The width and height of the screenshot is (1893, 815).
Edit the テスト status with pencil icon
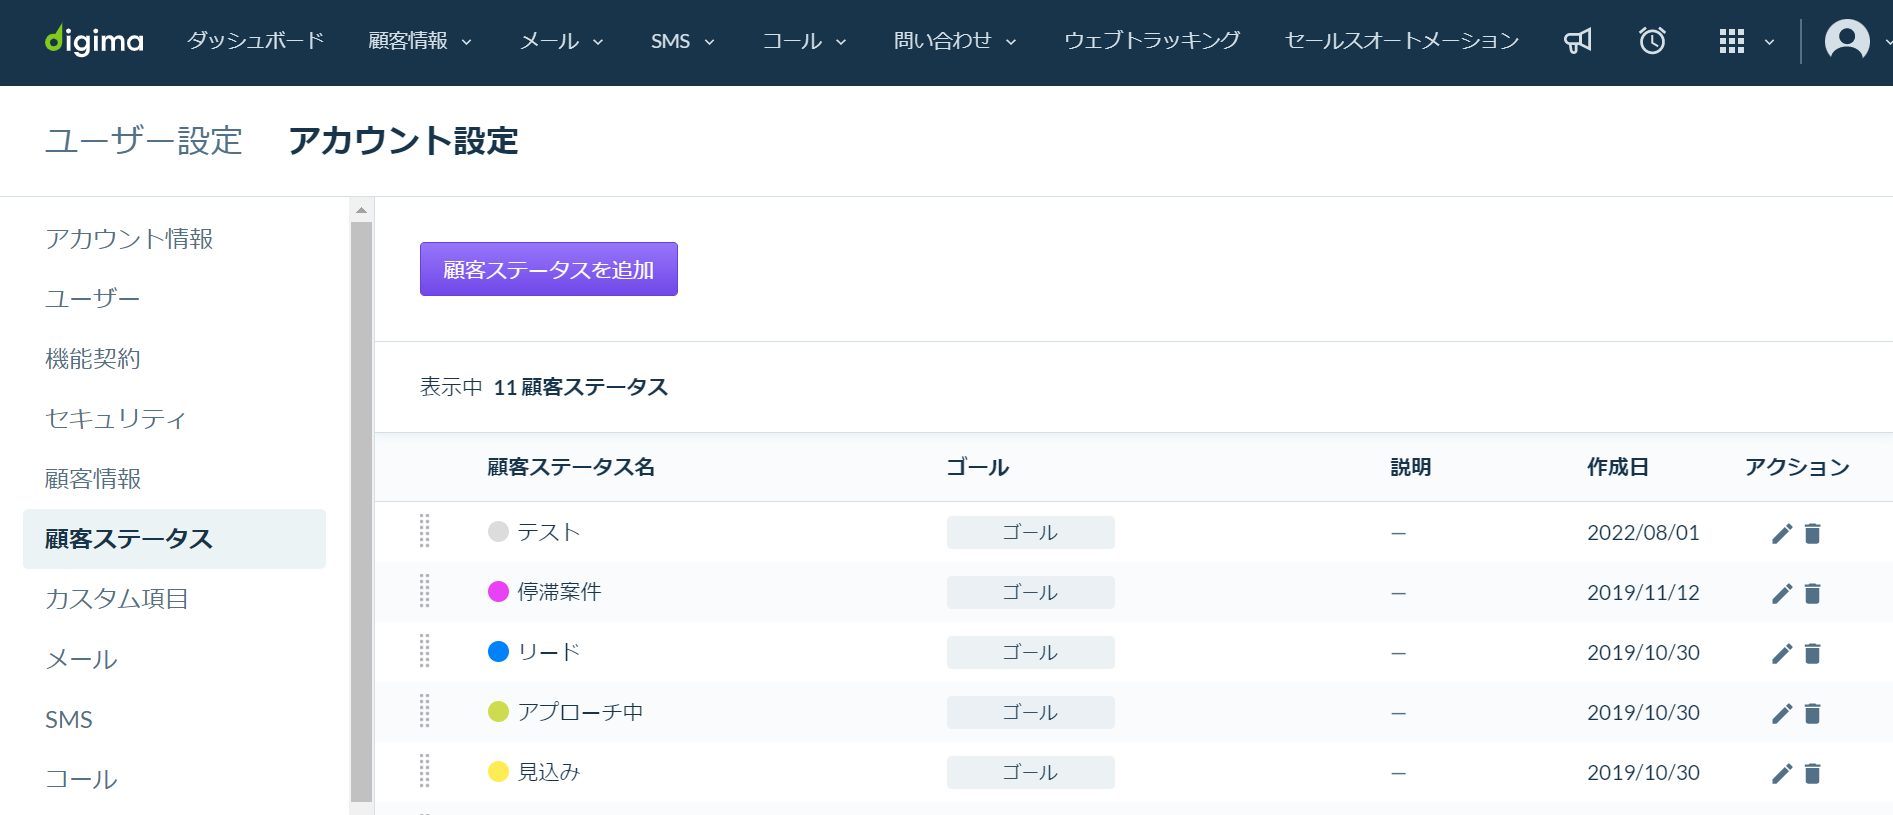click(1781, 533)
